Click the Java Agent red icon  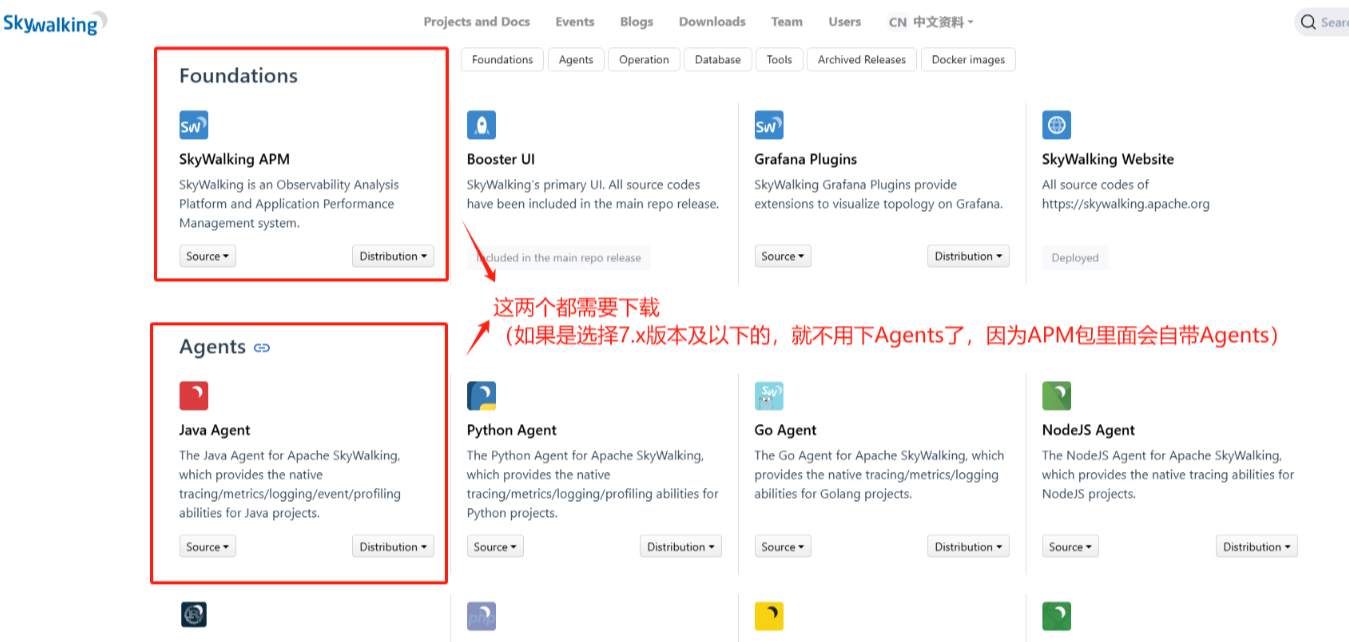pos(194,396)
